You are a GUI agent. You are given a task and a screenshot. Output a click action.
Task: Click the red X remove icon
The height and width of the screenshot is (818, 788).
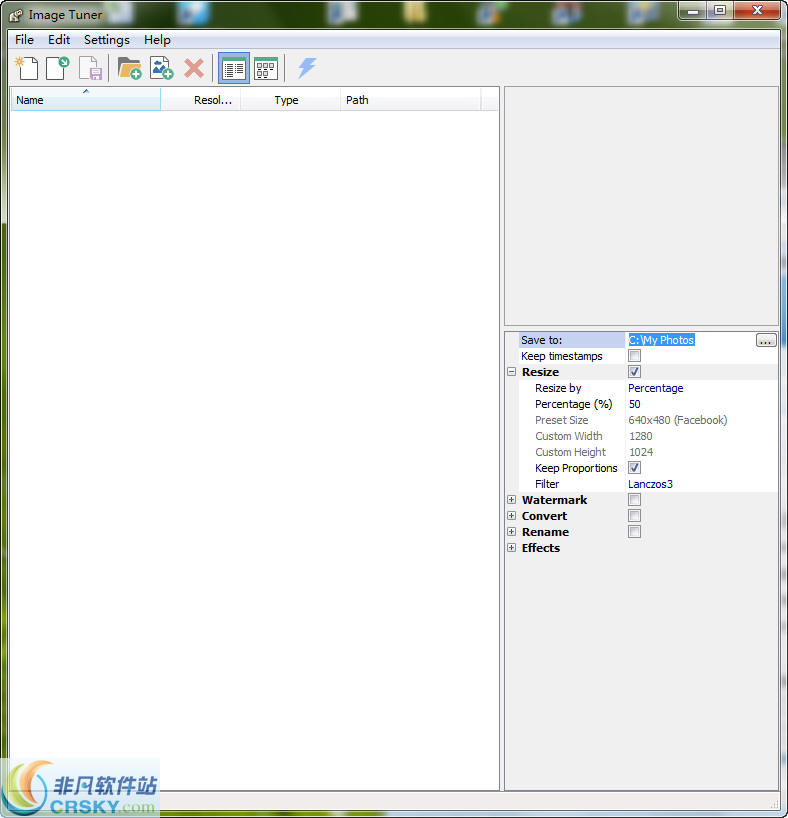194,68
